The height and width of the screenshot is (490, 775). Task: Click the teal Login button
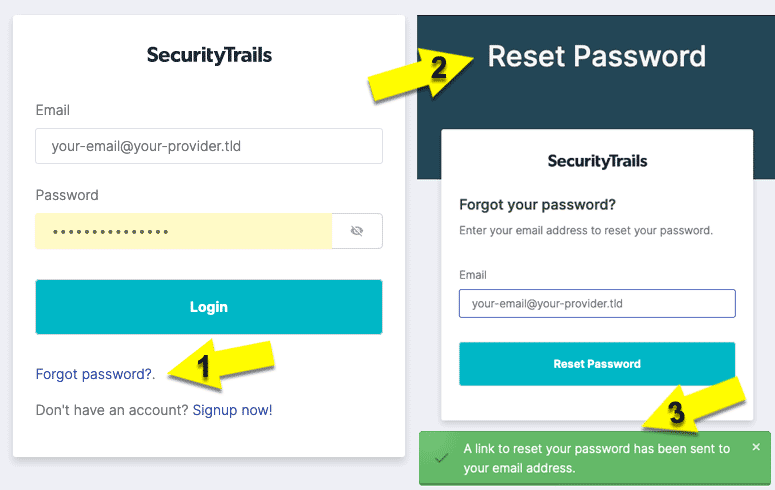coord(209,307)
